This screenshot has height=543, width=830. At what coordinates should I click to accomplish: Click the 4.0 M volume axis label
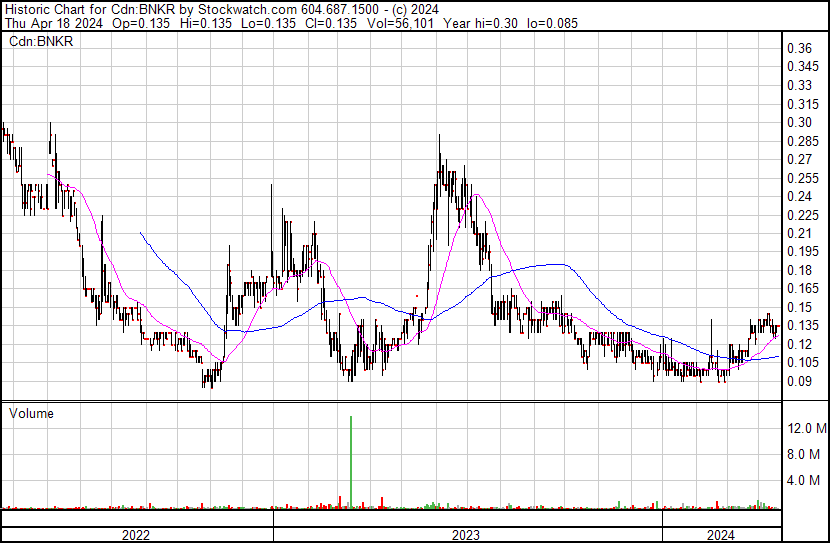click(x=808, y=481)
